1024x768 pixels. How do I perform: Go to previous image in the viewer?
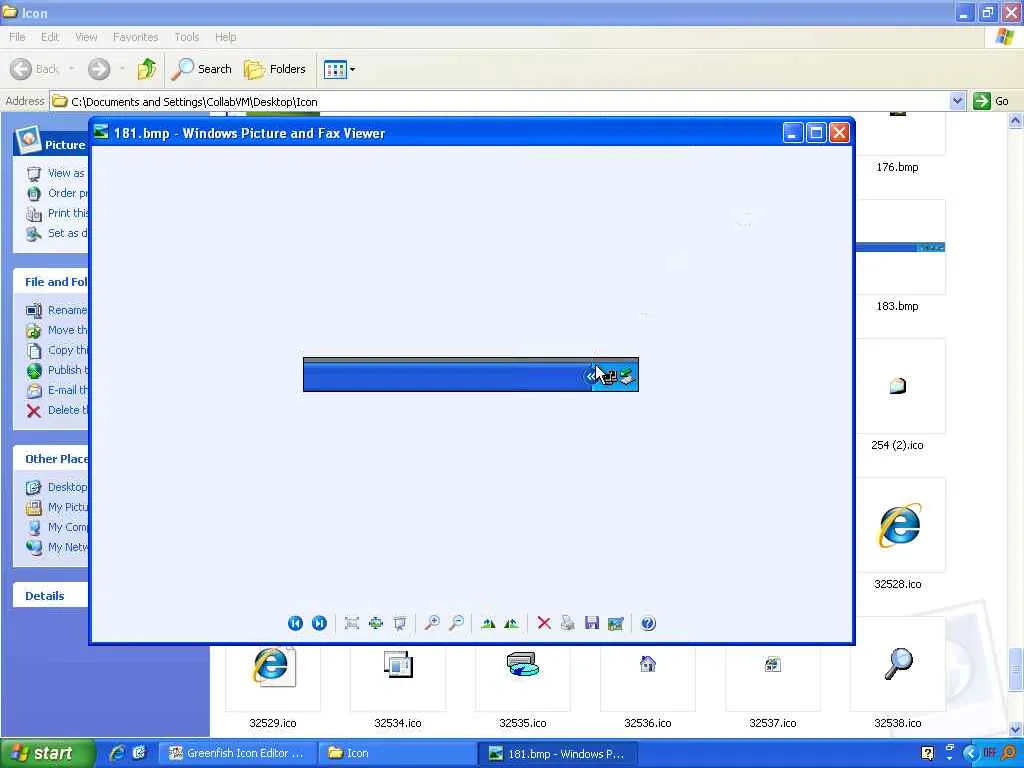click(x=295, y=623)
